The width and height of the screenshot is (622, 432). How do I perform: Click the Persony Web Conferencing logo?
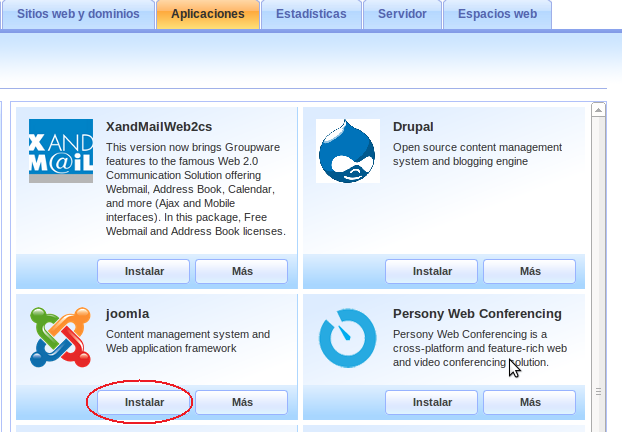tap(347, 338)
